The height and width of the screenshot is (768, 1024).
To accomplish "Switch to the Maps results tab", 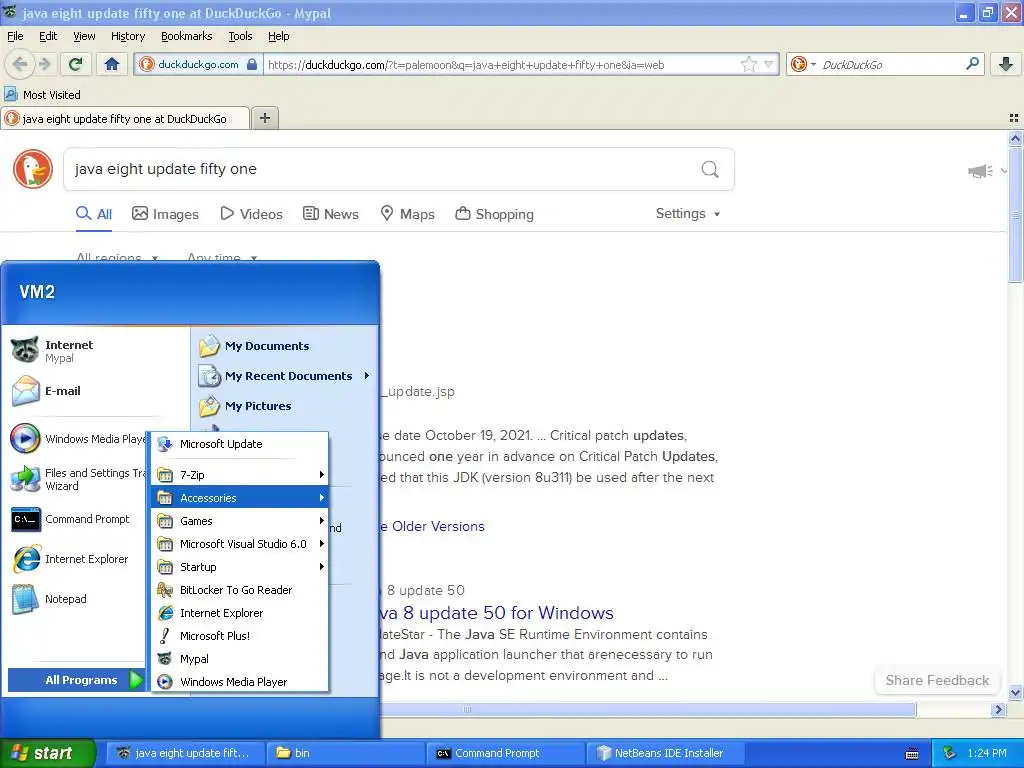I will click(x=408, y=214).
